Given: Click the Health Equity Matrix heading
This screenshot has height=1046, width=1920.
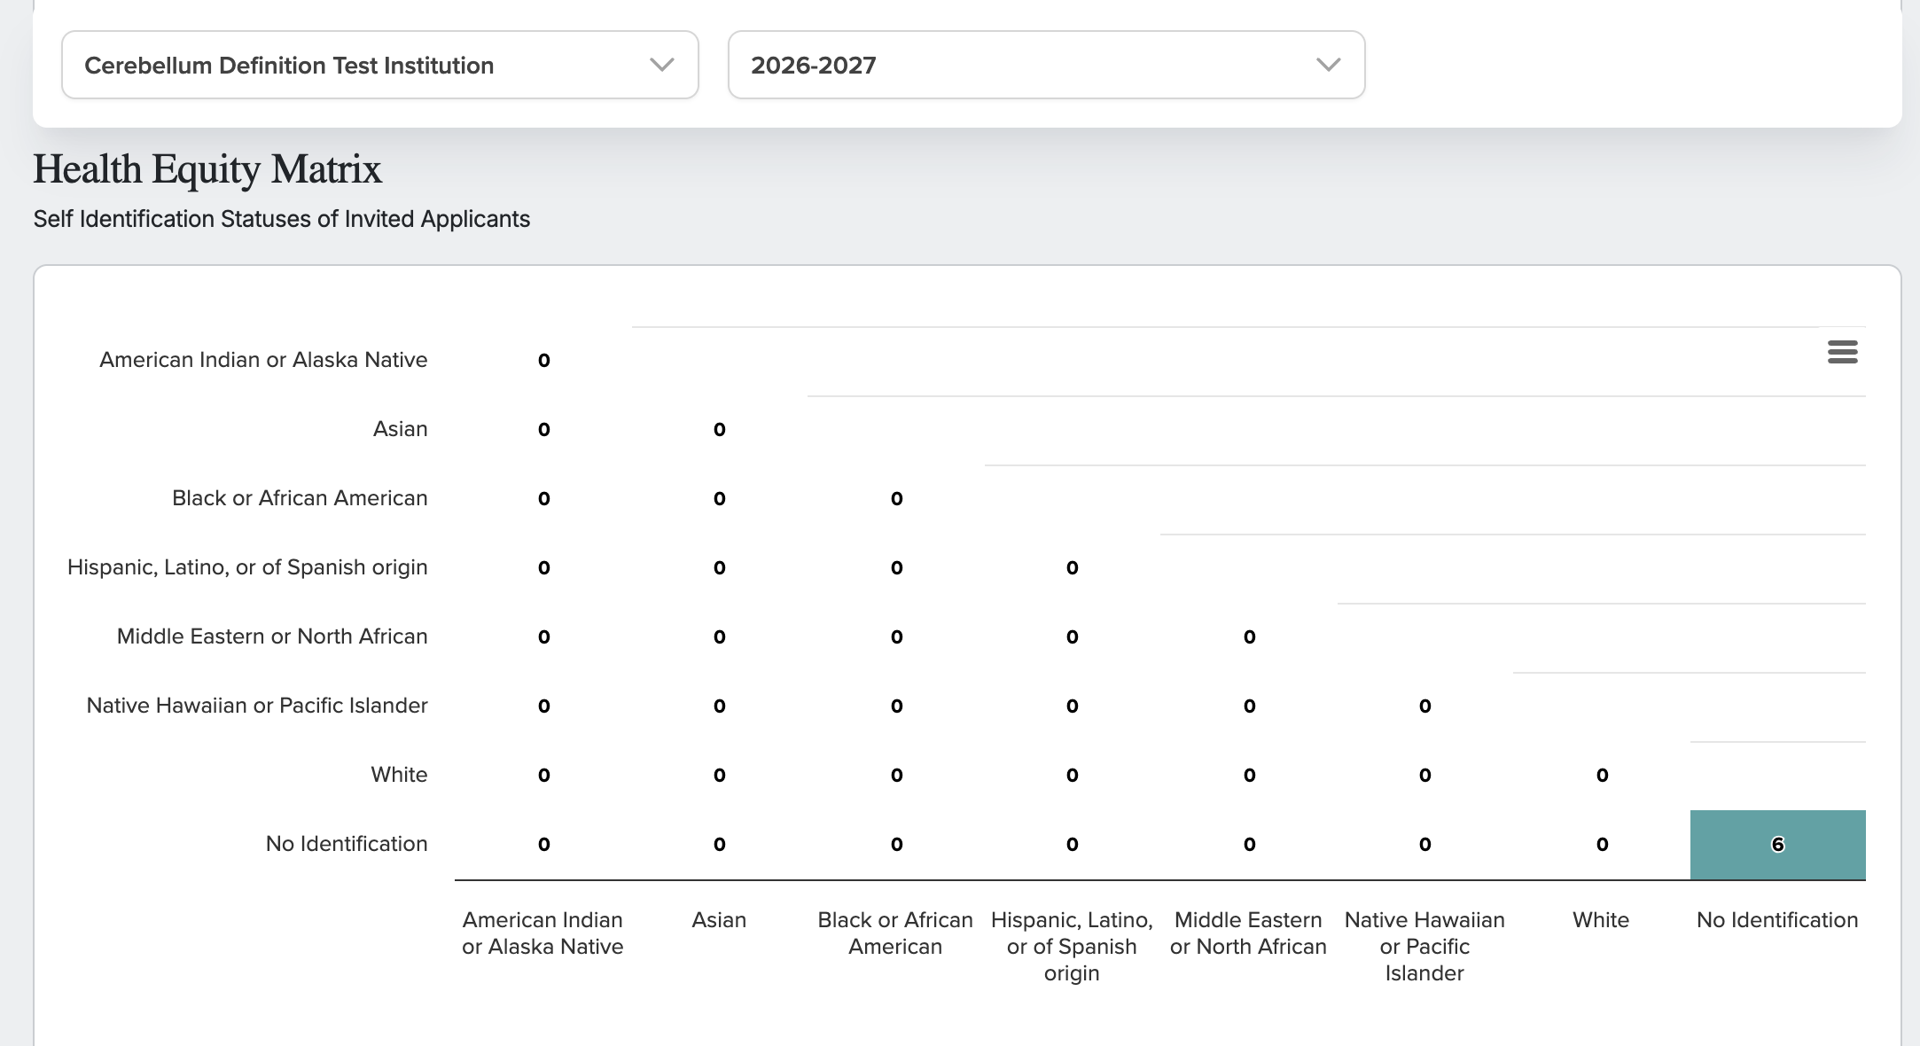Looking at the screenshot, I should coord(207,169).
